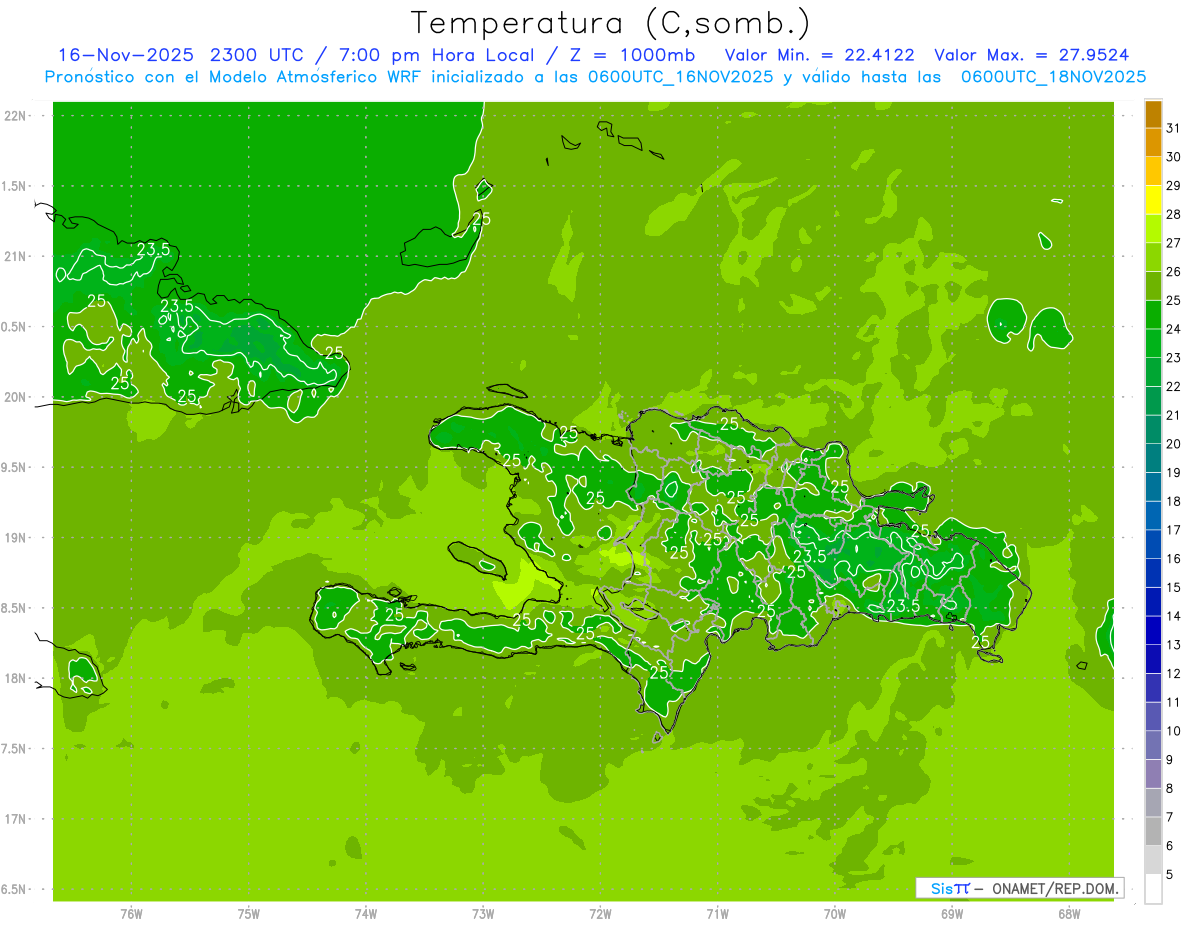The width and height of the screenshot is (1200, 927).
Task: Click the "7:00 pm Hora Local" text
Action: point(435,55)
